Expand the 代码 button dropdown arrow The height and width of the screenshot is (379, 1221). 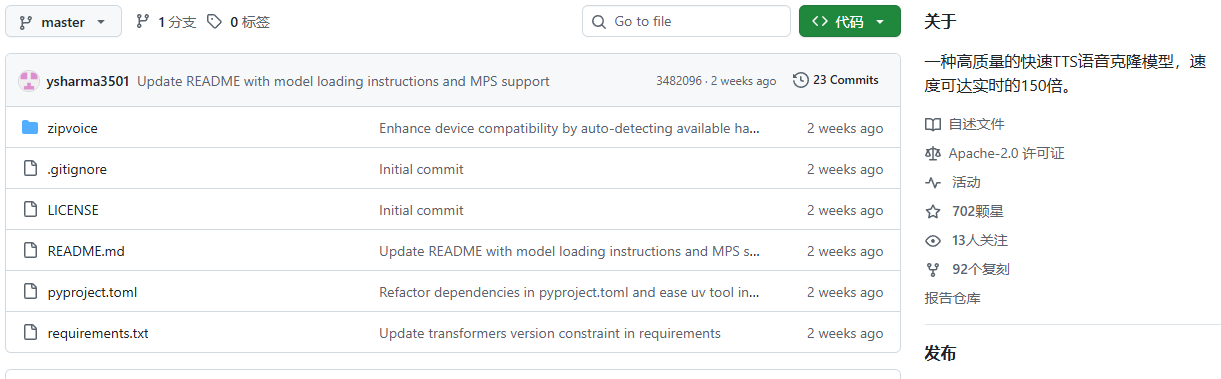pyautogui.click(x=880, y=21)
